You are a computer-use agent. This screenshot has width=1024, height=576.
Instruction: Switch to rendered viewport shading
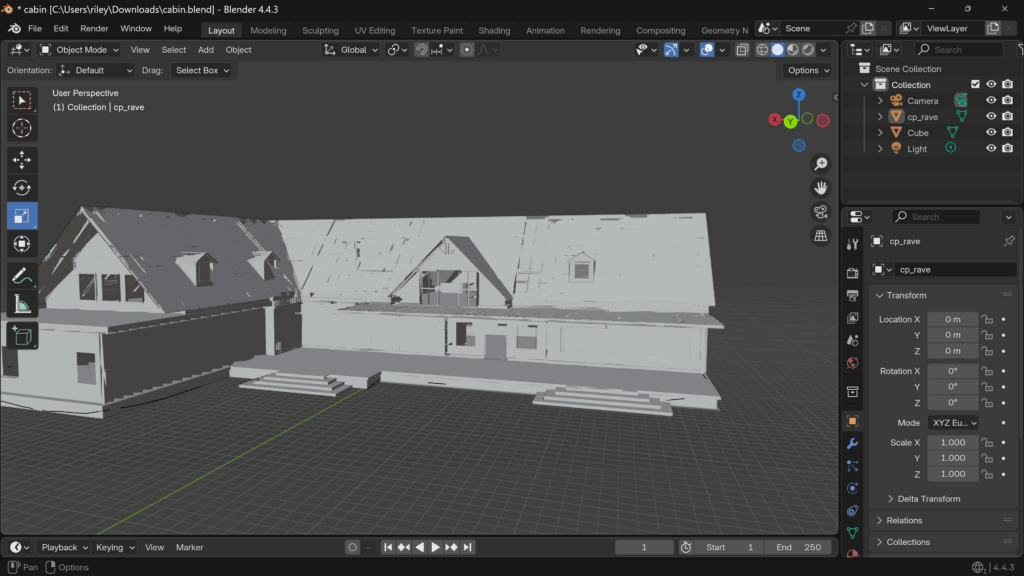click(808, 50)
